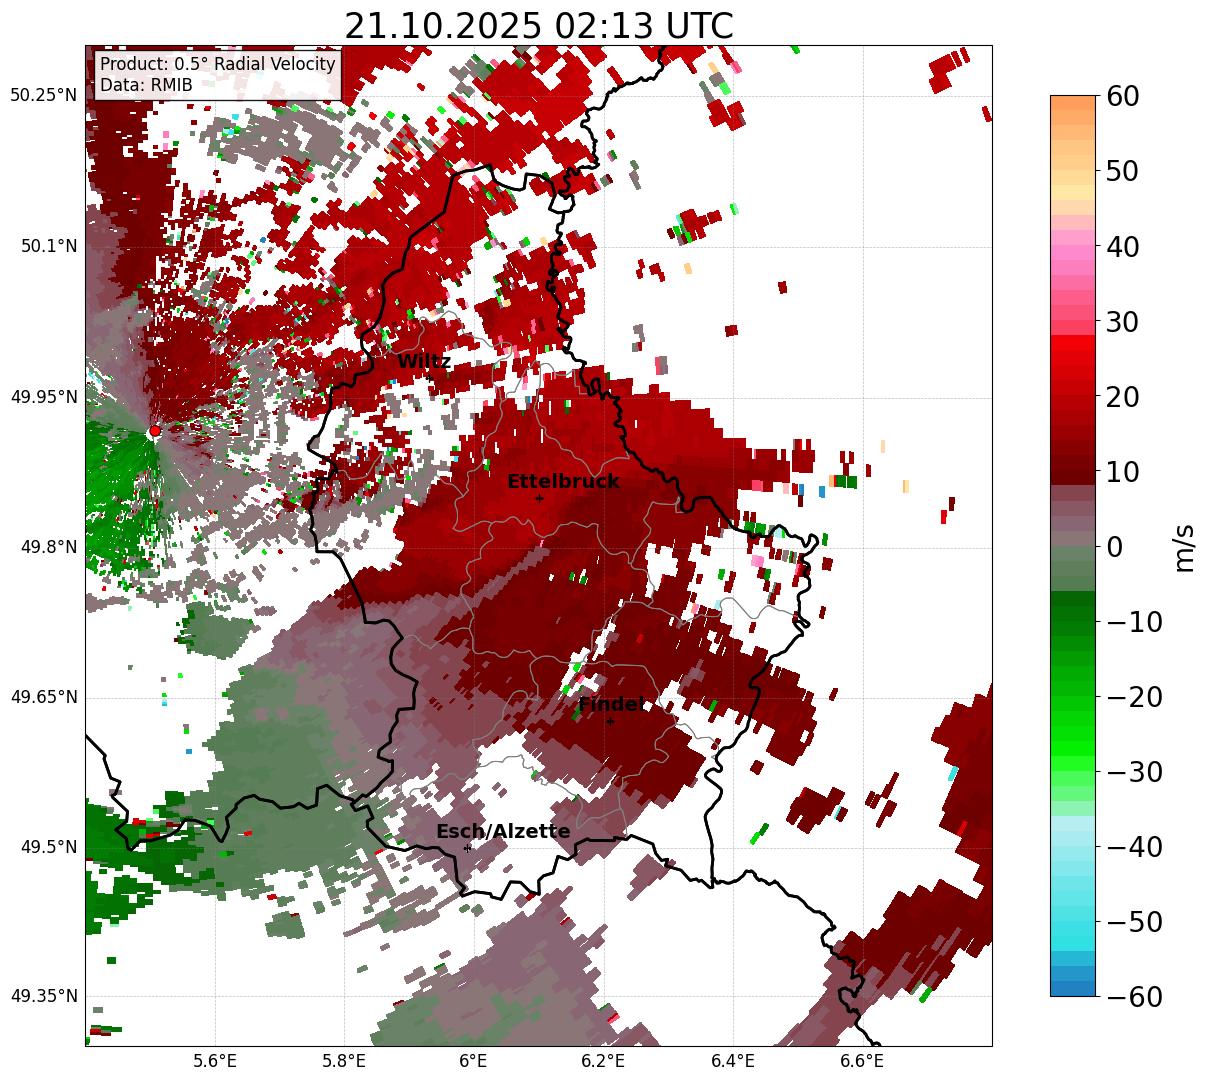Click the 49.5°N latitude tick label
1207x1081 pixels.
48,847
